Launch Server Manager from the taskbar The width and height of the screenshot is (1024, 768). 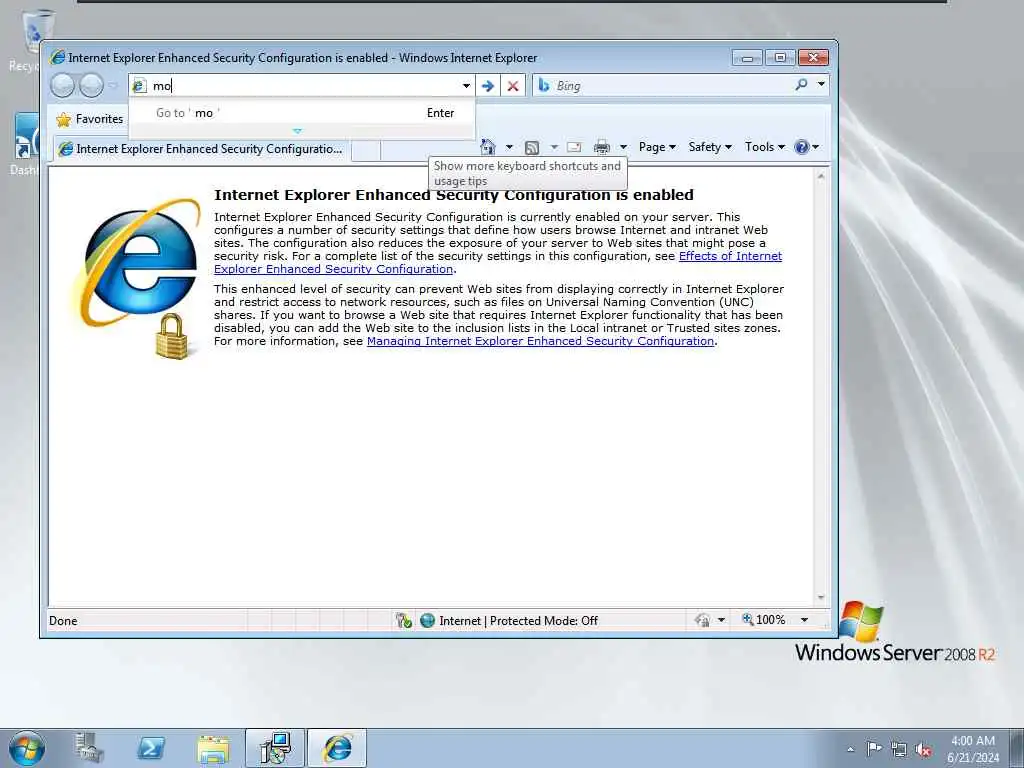89,748
